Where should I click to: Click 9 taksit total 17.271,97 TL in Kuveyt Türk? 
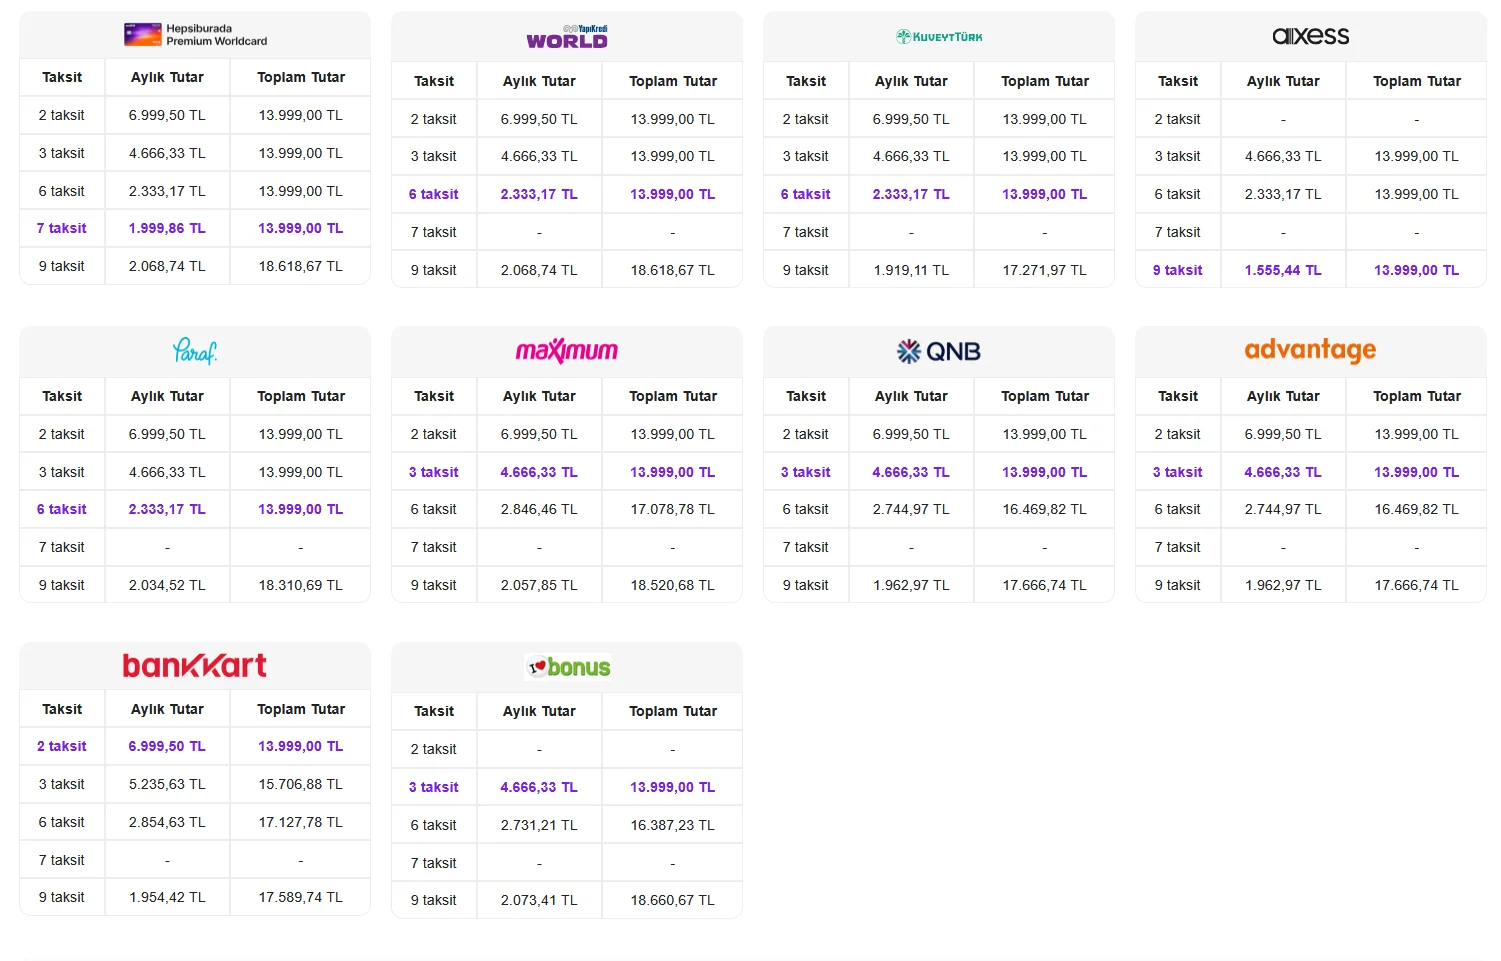point(1044,270)
